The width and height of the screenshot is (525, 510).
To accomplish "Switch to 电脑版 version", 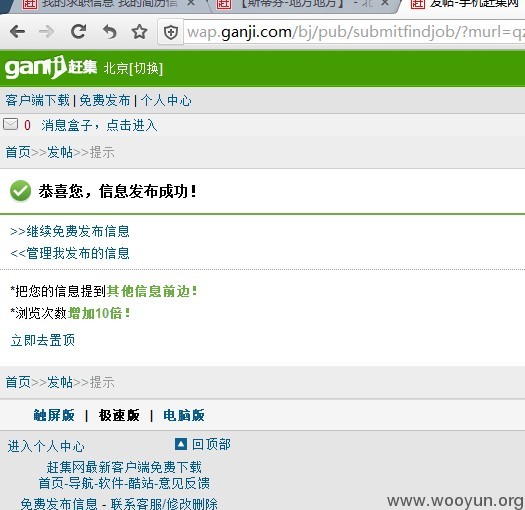I will pos(184,416).
